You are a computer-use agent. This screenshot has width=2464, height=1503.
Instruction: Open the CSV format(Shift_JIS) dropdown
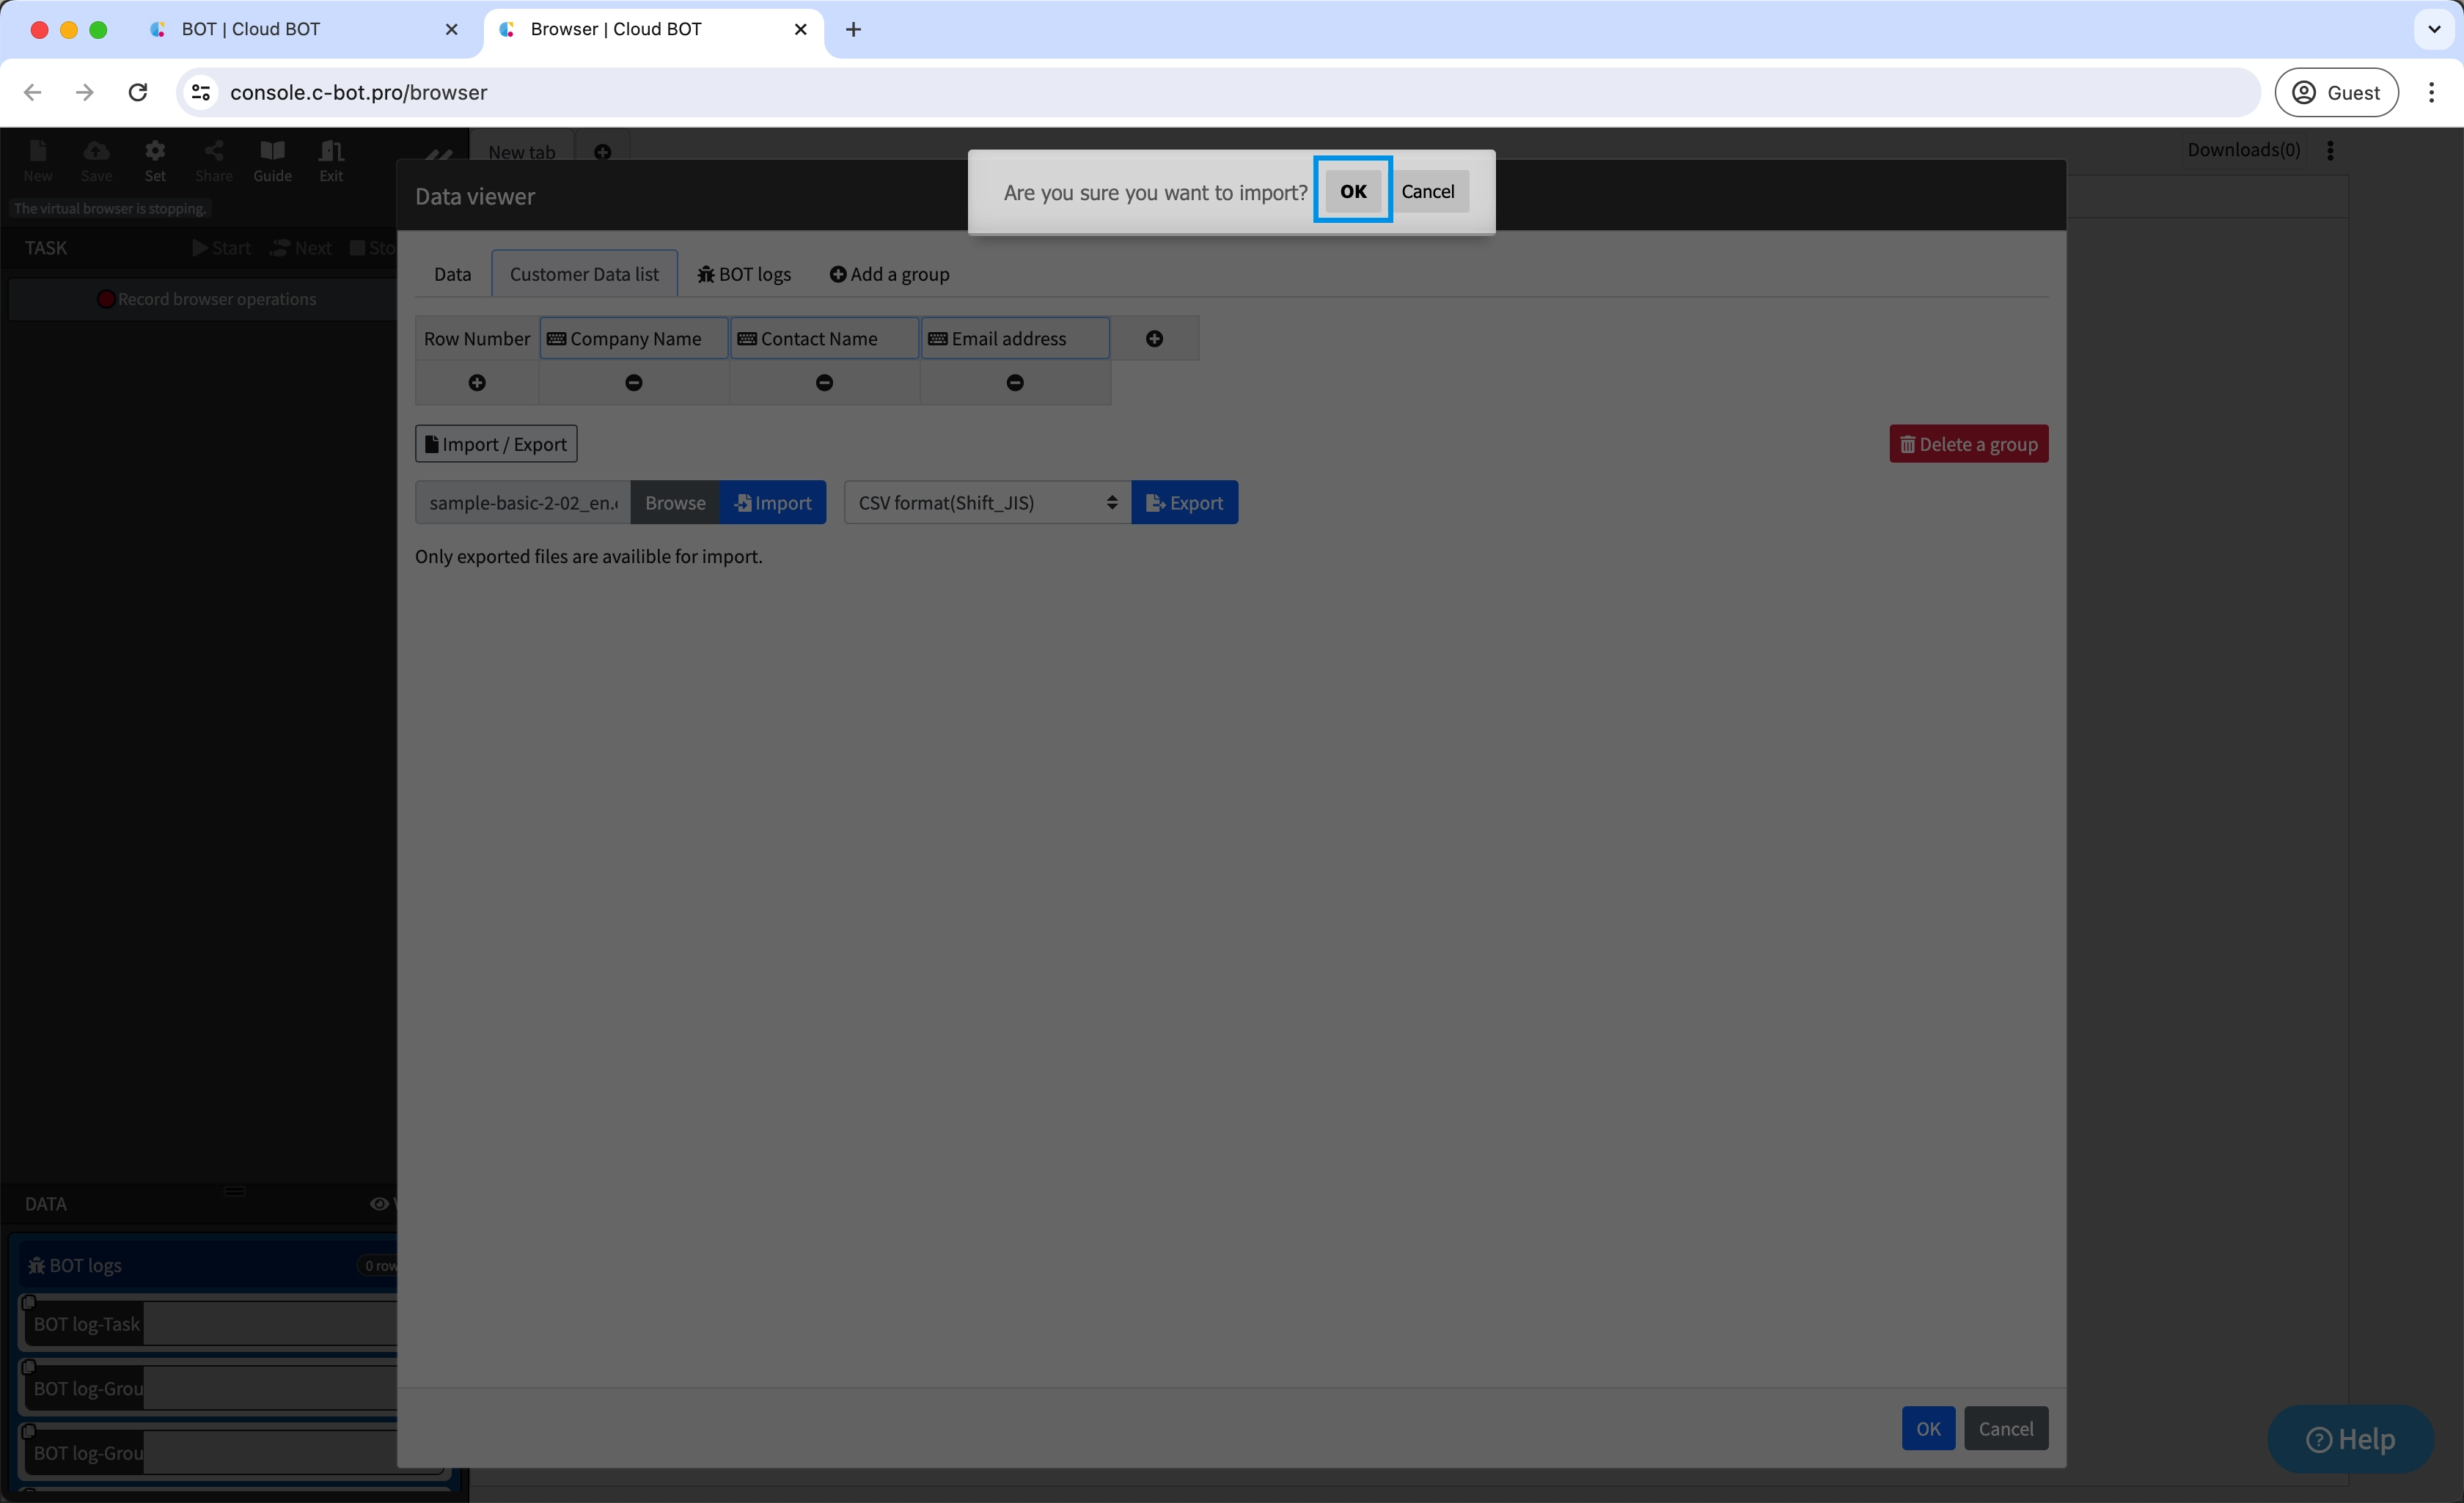point(987,503)
